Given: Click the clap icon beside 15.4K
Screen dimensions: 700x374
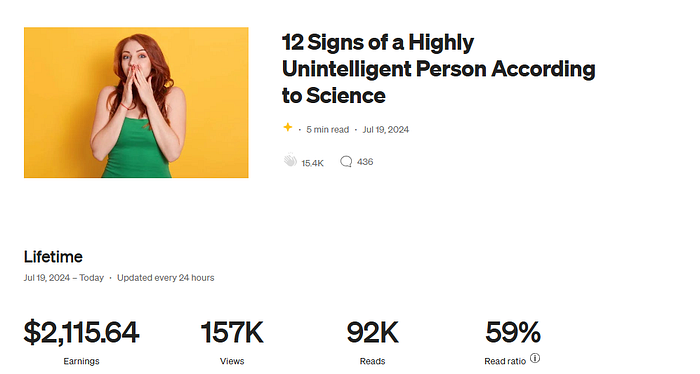Looking at the screenshot, I should point(290,160).
